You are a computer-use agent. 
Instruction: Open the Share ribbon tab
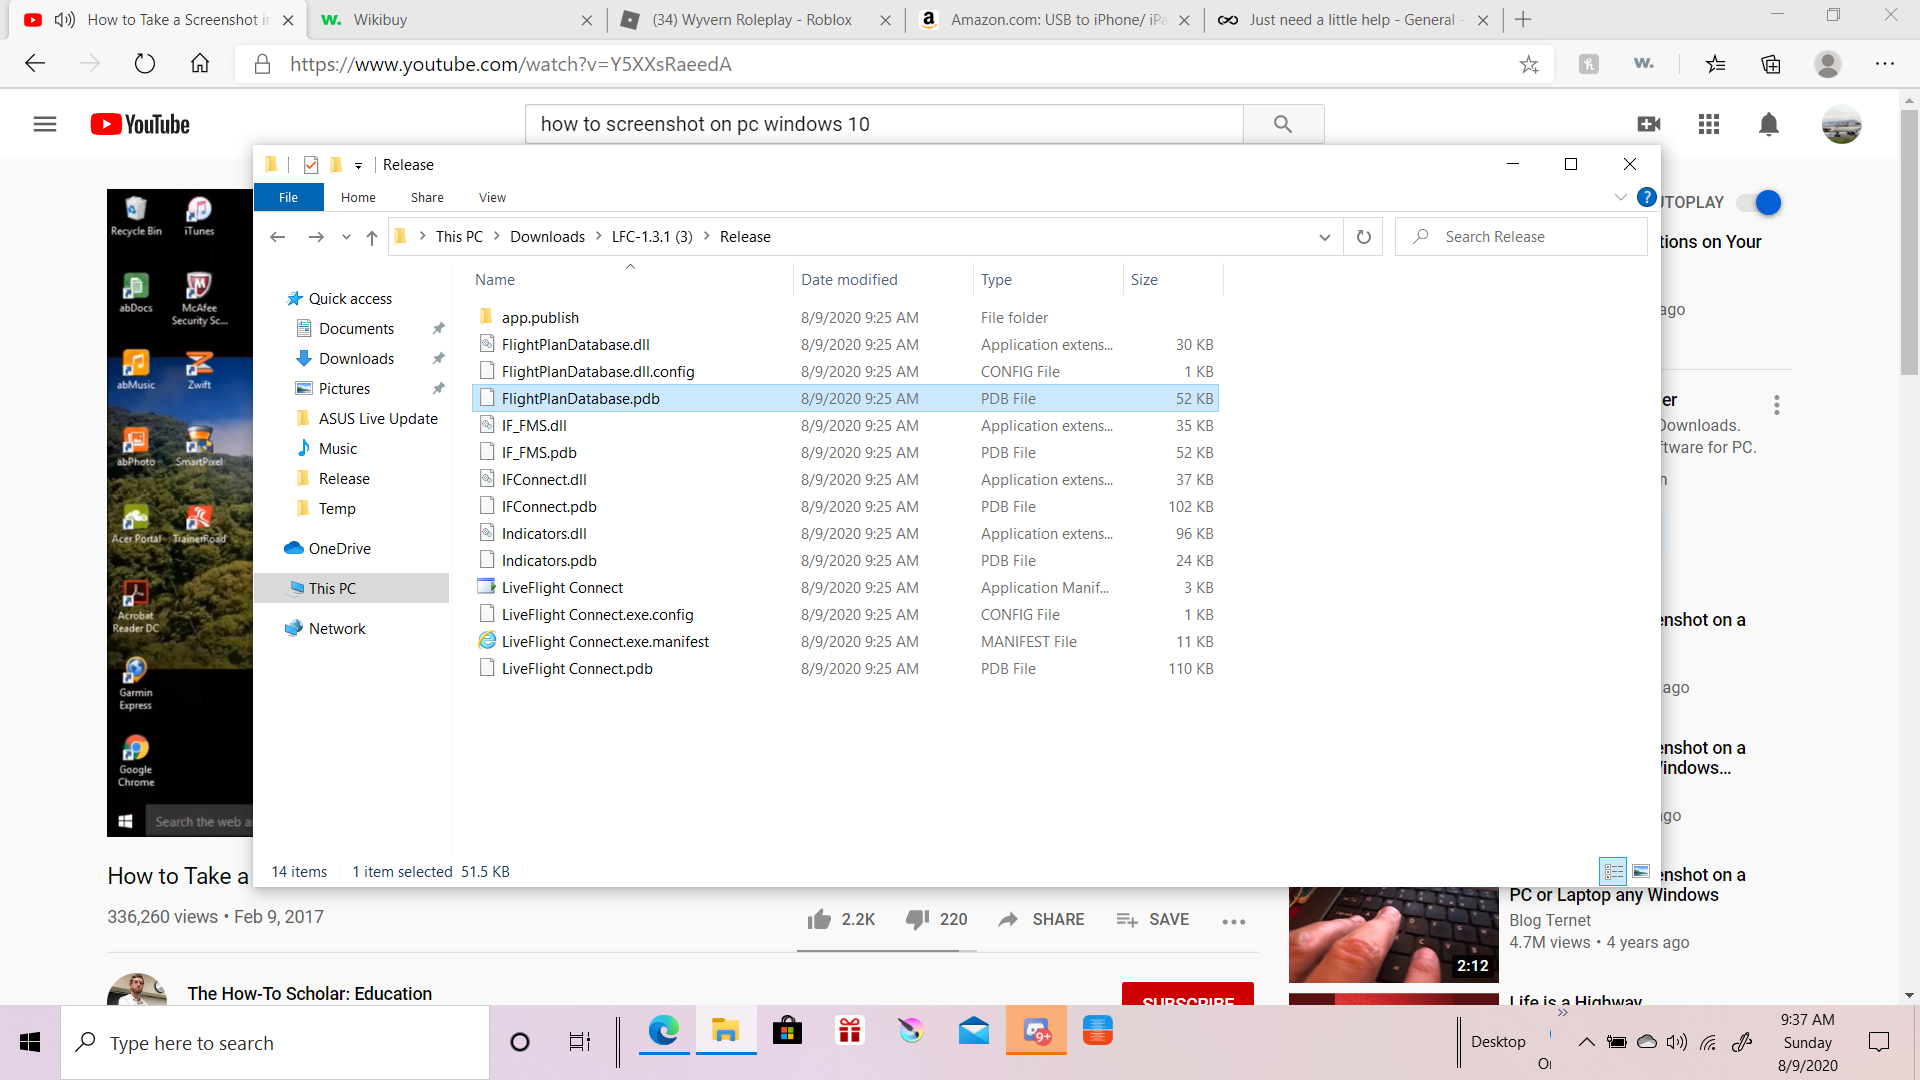click(427, 197)
